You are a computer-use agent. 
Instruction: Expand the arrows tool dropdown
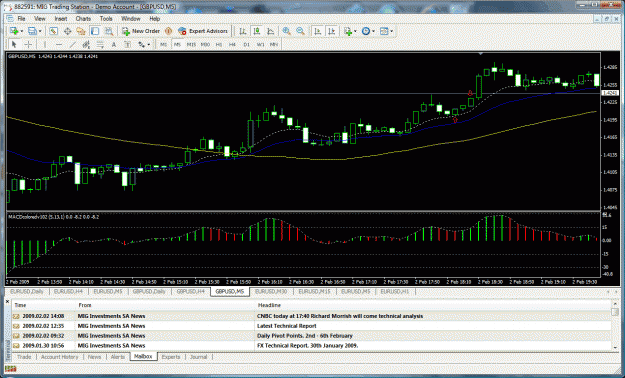[149, 45]
